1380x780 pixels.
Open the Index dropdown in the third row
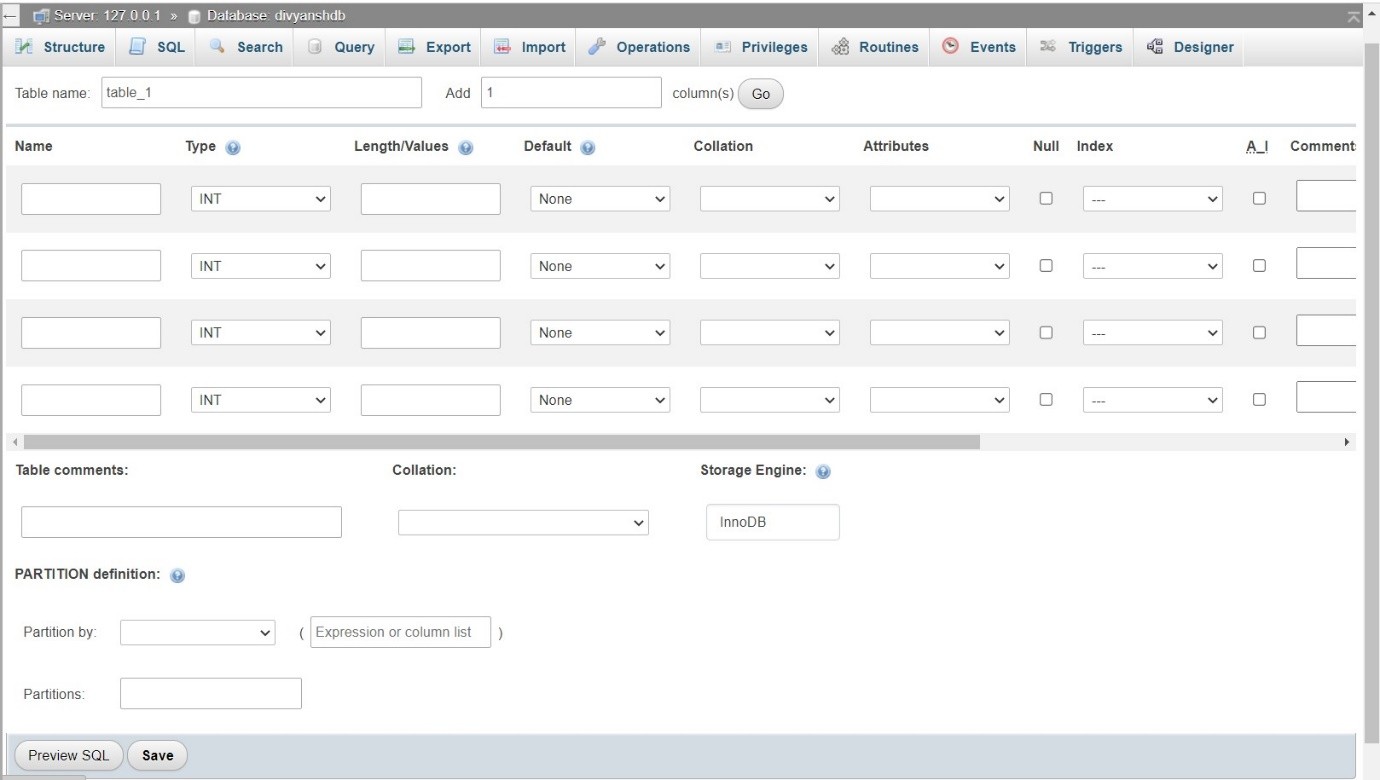(x=1152, y=333)
